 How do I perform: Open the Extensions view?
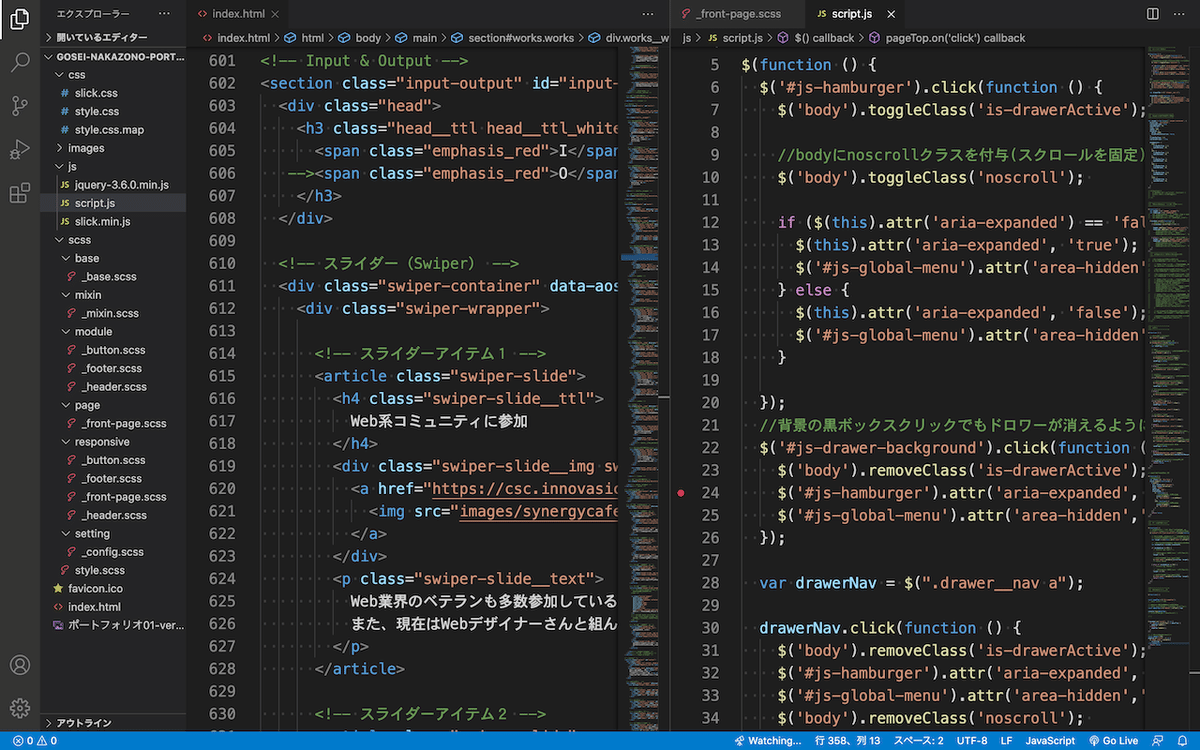pos(20,193)
